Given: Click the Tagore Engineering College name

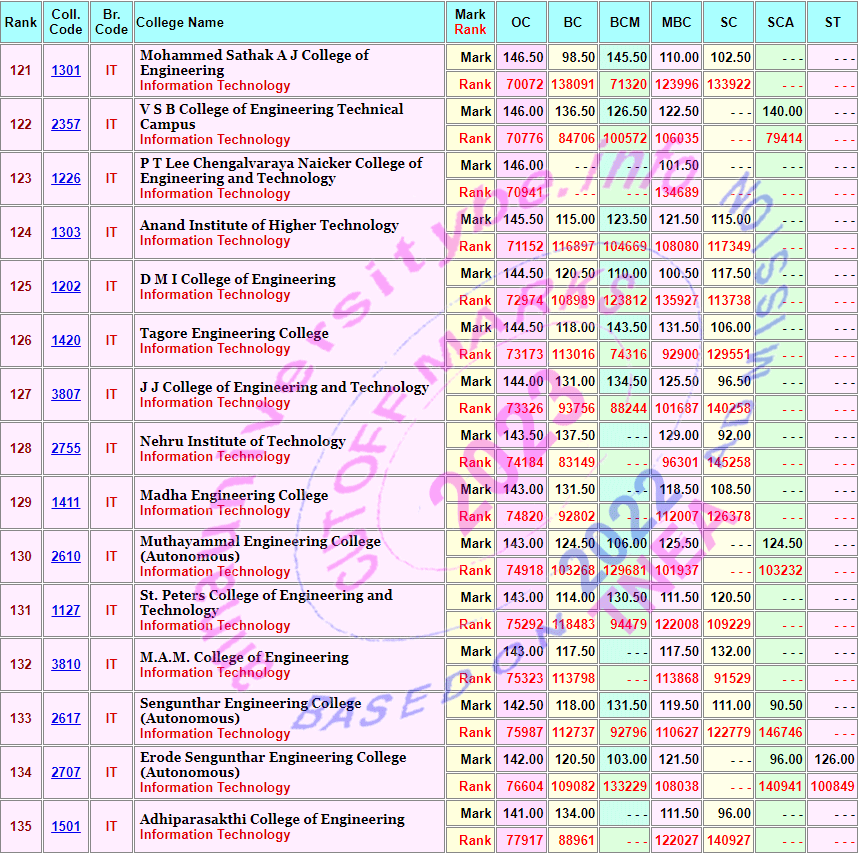Looking at the screenshot, I should [x=234, y=333].
